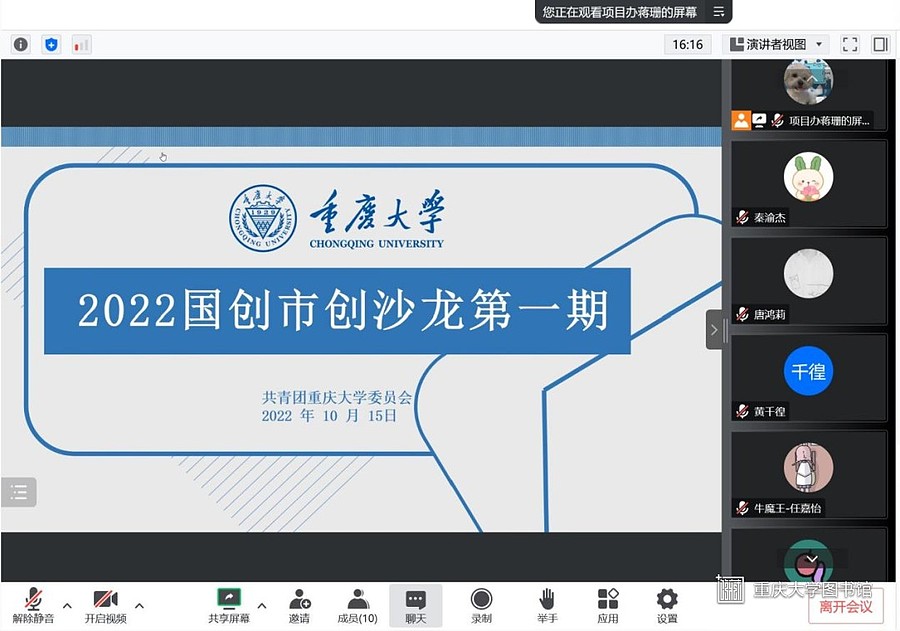Click the slide date 2022 年 10 月 15日
The height and width of the screenshot is (631, 900).
329,416
